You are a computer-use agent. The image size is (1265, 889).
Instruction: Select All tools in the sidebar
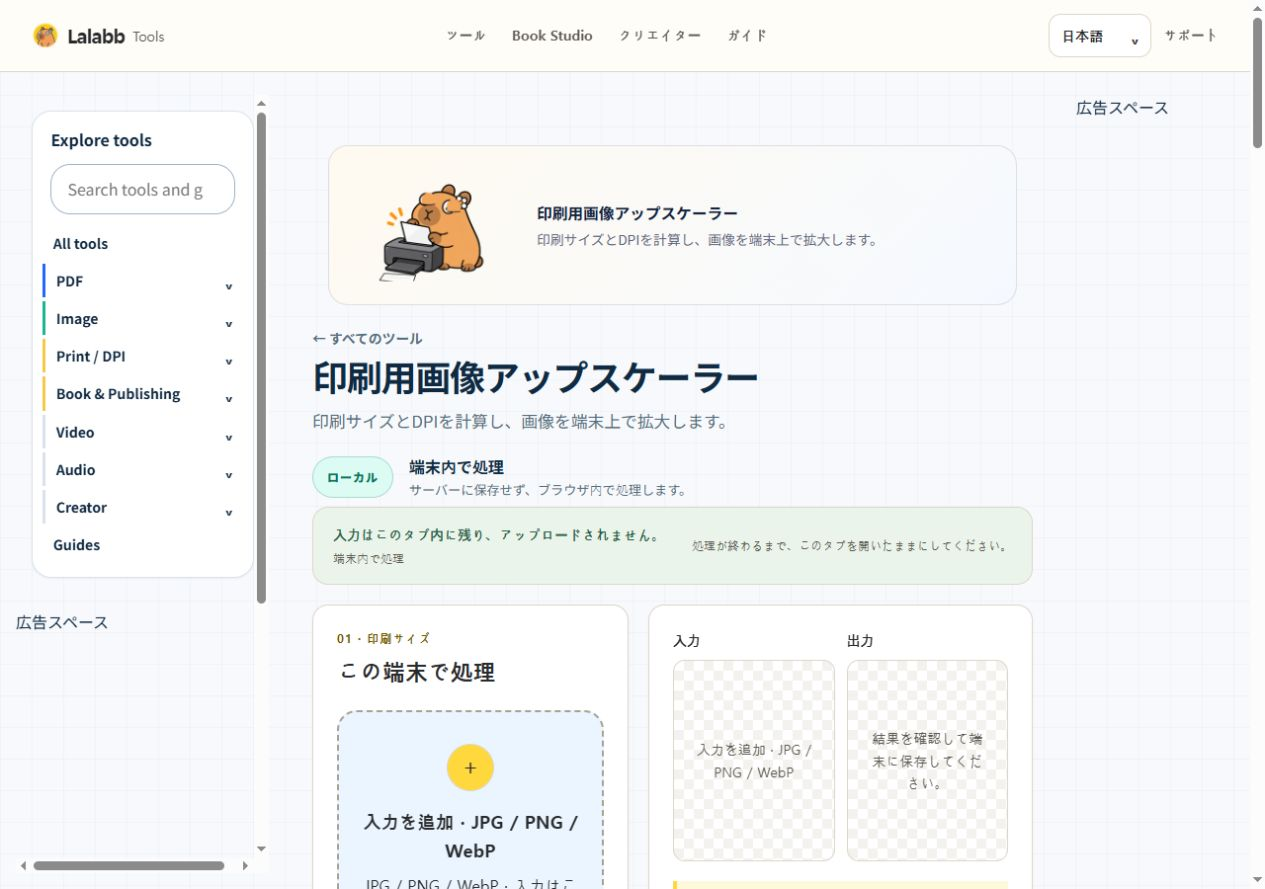tap(80, 244)
